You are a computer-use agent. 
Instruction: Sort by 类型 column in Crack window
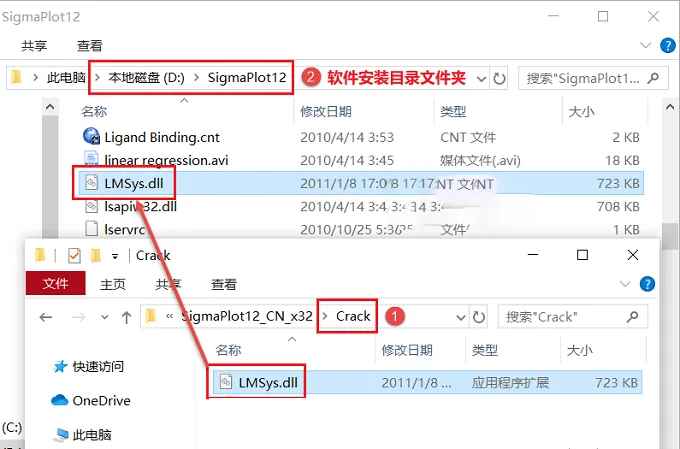point(484,350)
